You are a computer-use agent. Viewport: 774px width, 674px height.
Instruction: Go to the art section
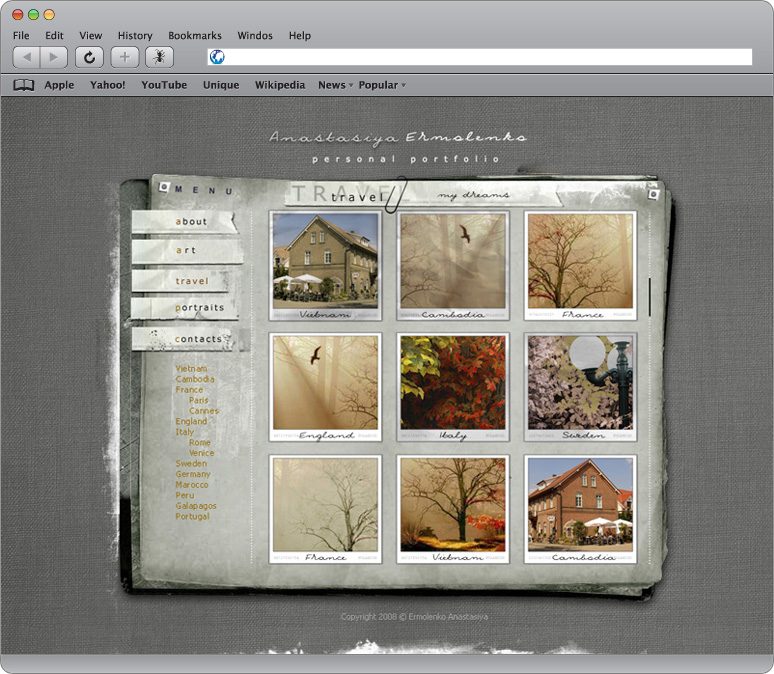pyautogui.click(x=186, y=250)
